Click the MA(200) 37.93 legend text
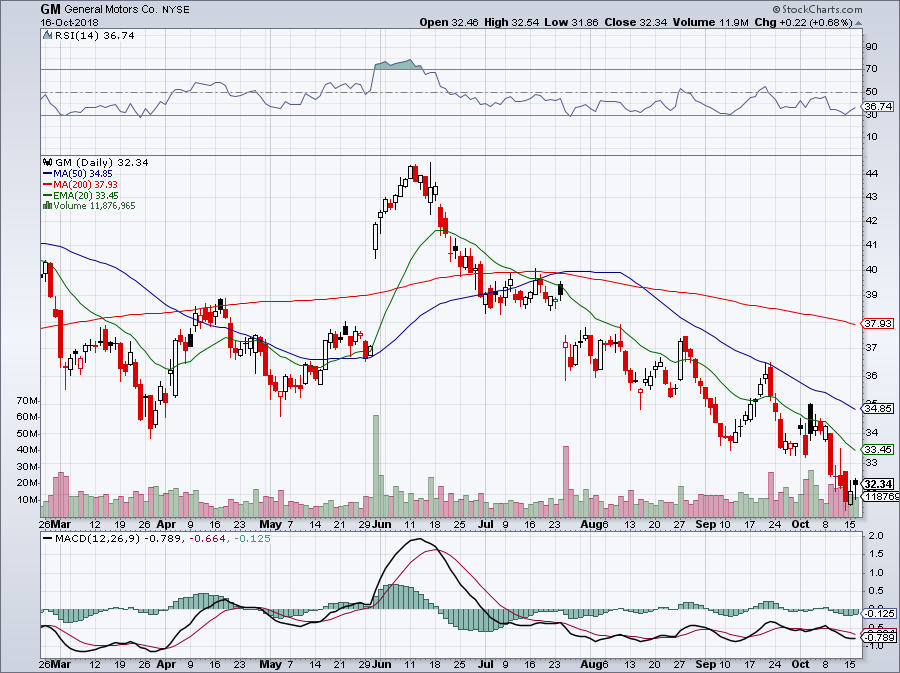Viewport: 900px width, 673px height. pyautogui.click(x=86, y=185)
